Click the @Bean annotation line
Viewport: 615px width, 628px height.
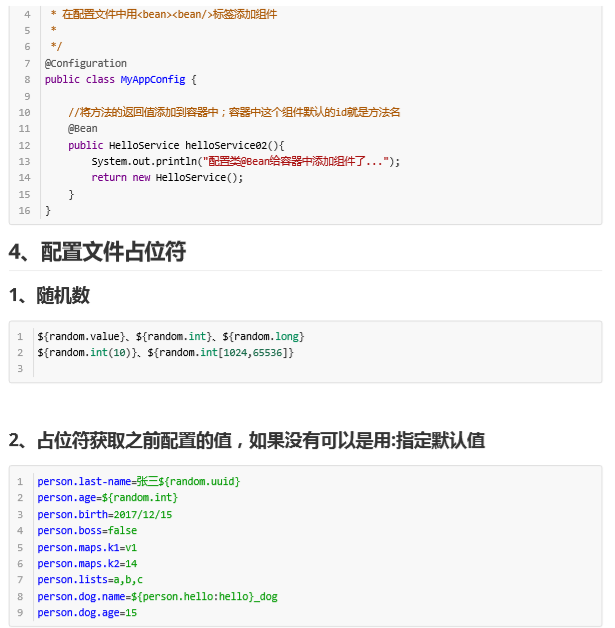point(82,129)
